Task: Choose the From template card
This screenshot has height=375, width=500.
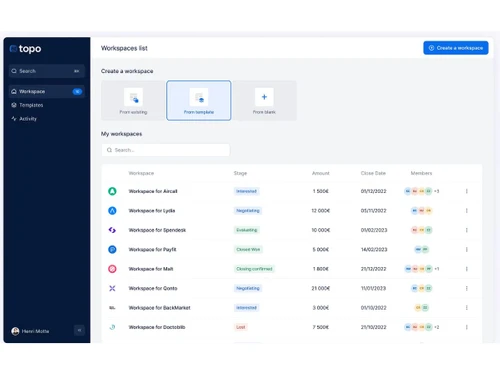Action: point(199,100)
